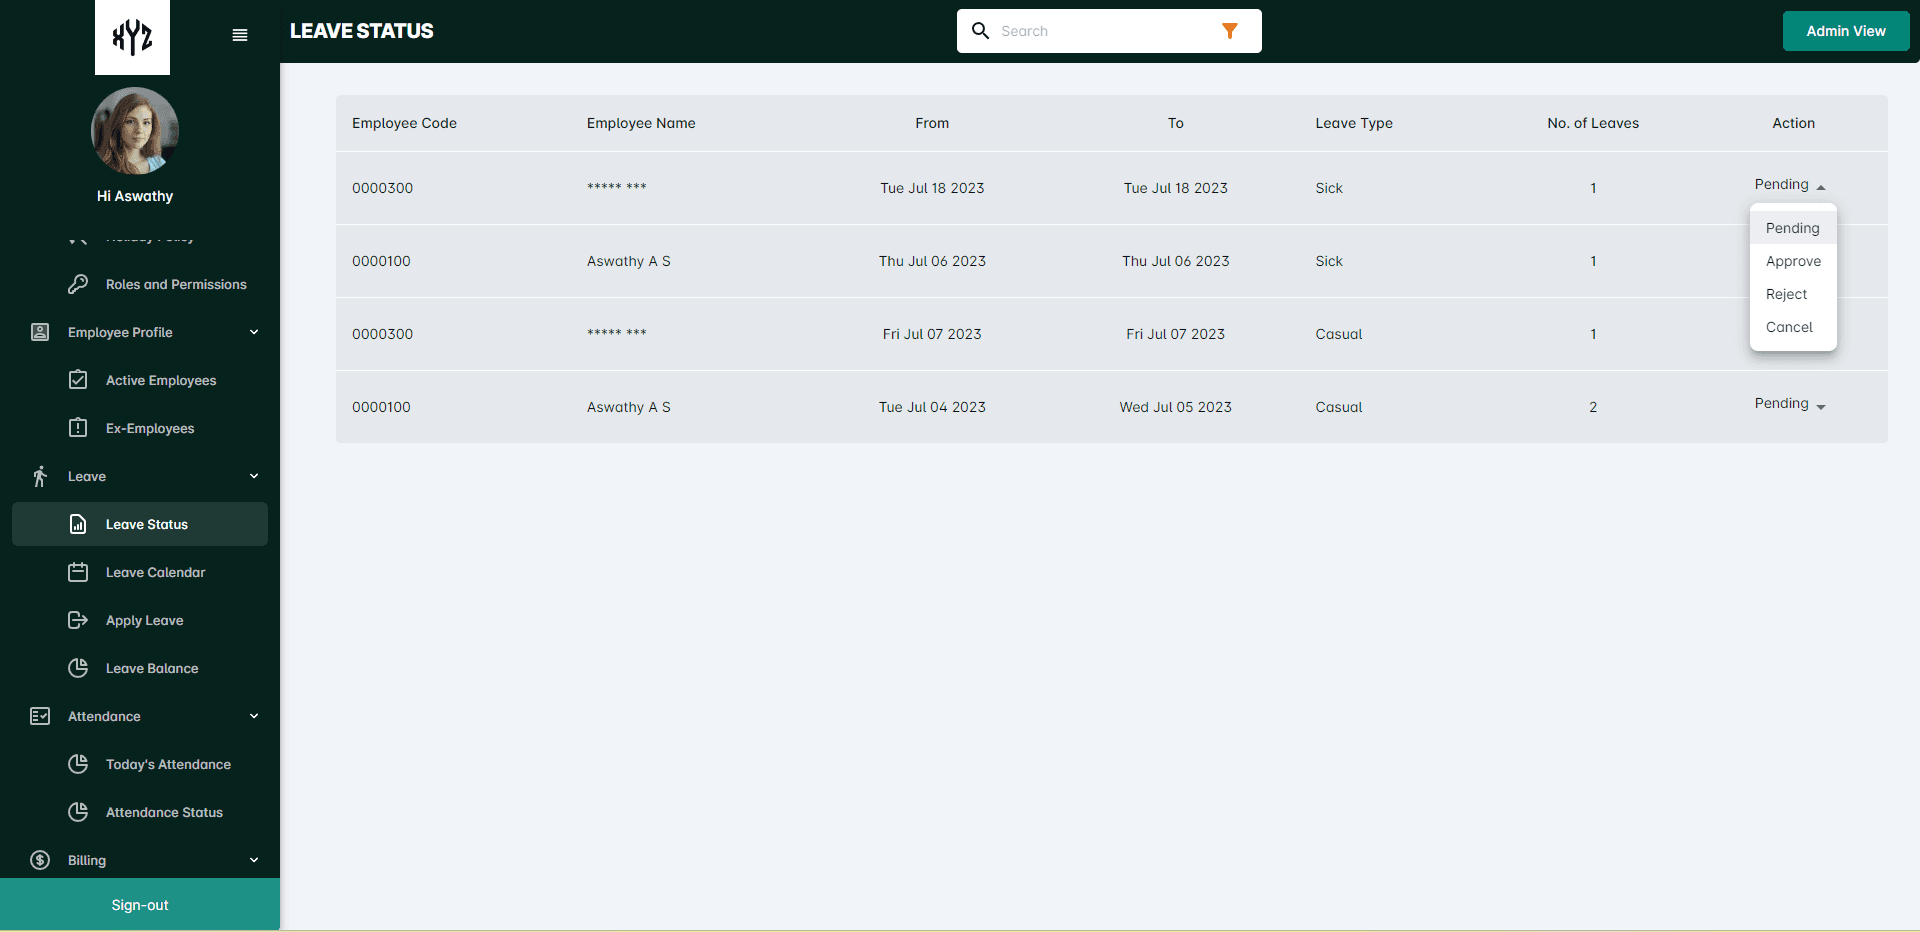Screen dimensions: 1920x932
Task: Select Cancel option in action menu
Action: 1789,327
